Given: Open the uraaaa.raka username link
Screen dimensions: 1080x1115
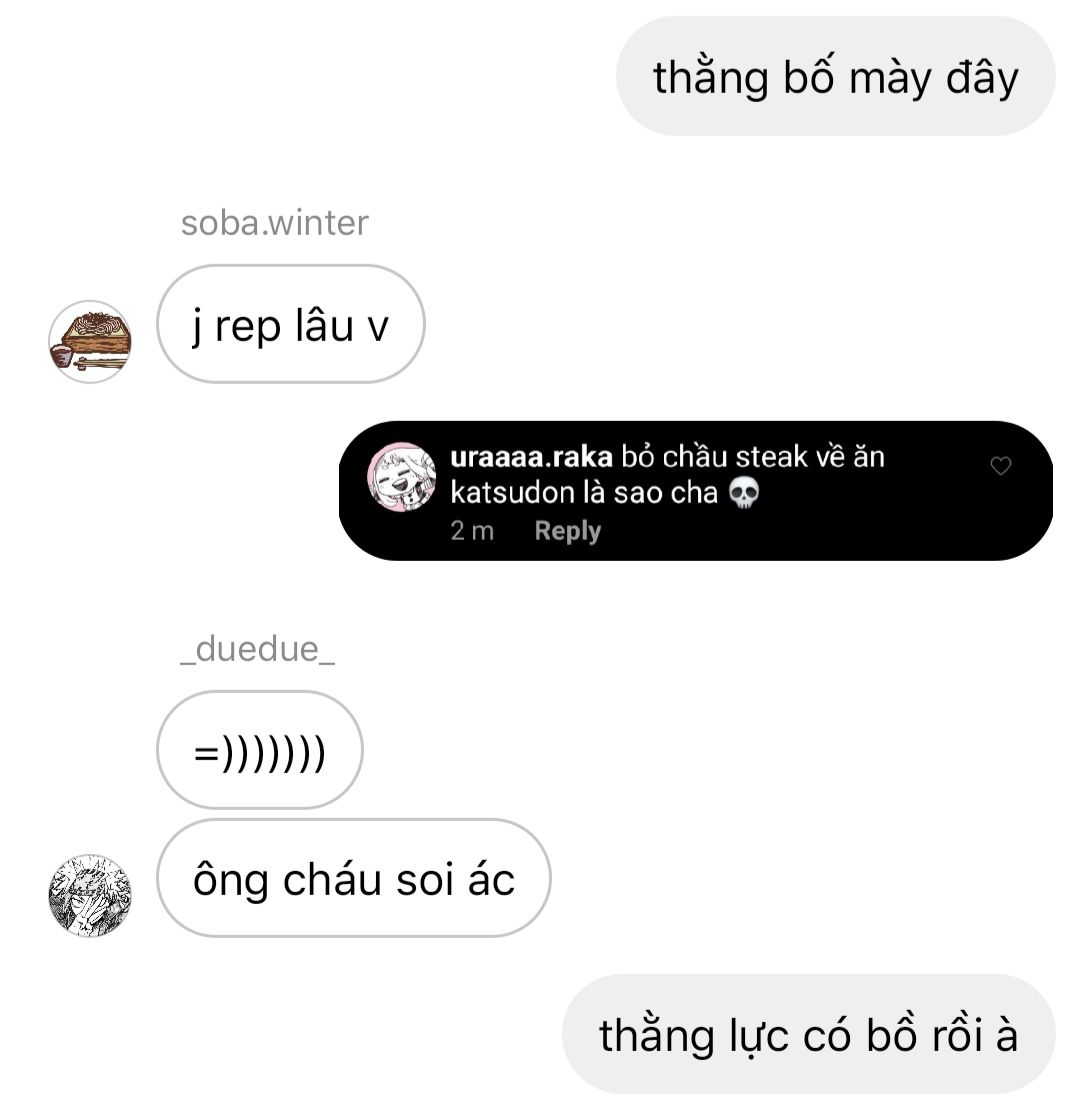Looking at the screenshot, I should tap(531, 457).
